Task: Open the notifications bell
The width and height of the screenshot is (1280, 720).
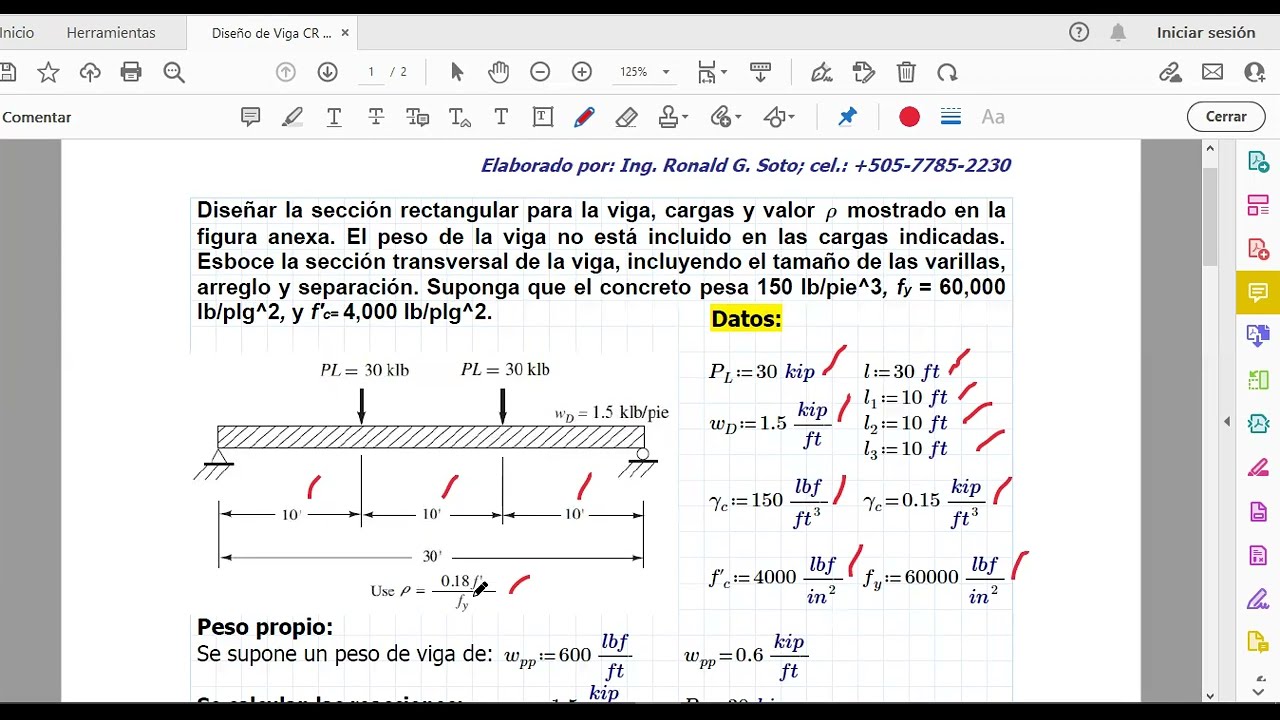Action: click(1118, 32)
